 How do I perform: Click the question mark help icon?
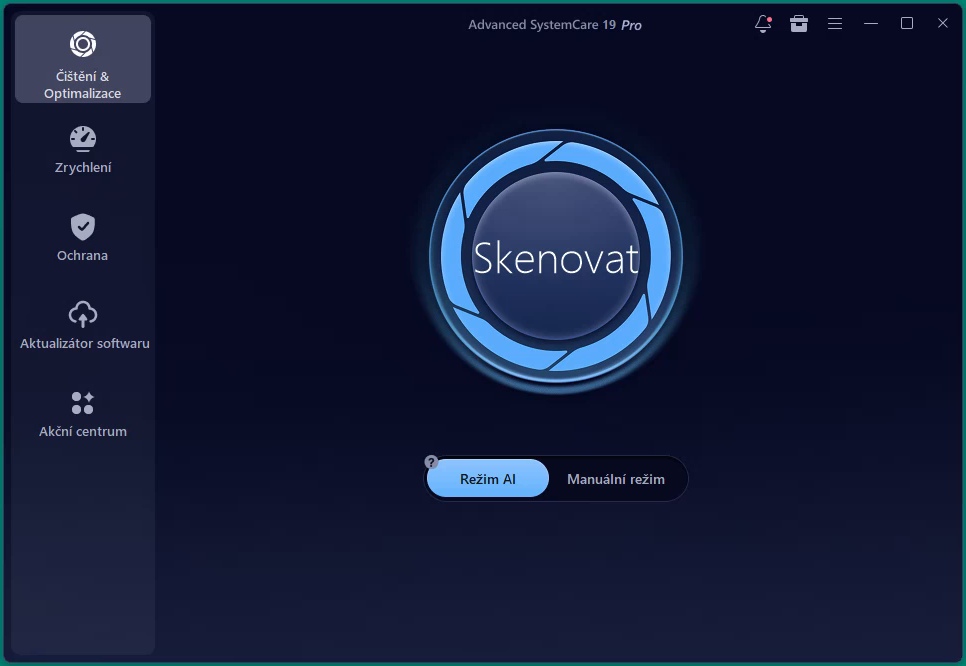click(x=432, y=462)
